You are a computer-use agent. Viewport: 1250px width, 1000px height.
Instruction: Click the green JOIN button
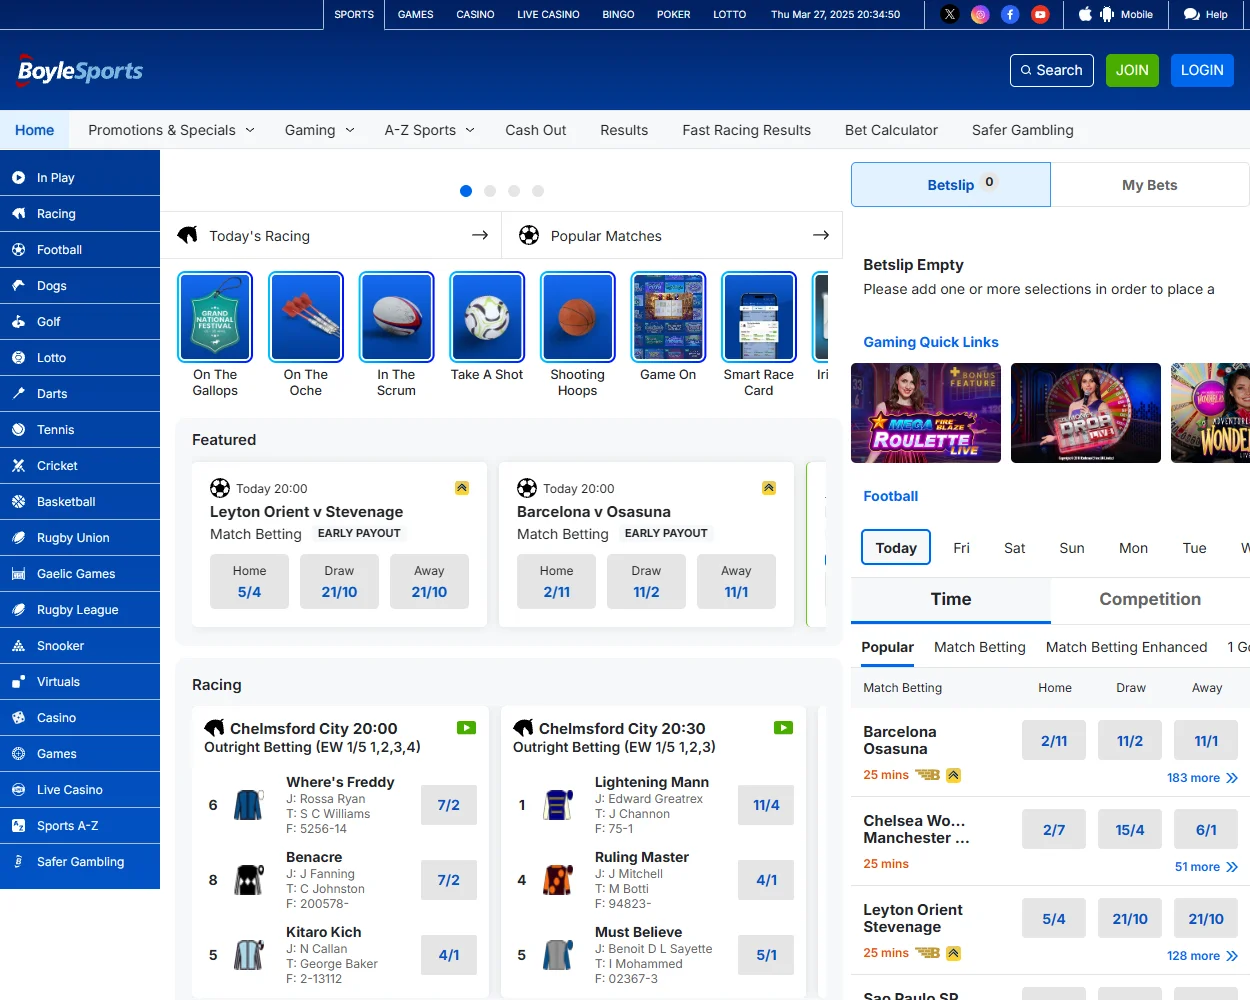(x=1132, y=70)
